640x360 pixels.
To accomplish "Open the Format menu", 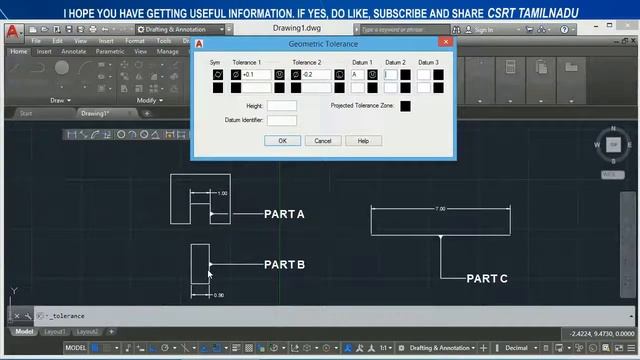I will tap(135, 41).
